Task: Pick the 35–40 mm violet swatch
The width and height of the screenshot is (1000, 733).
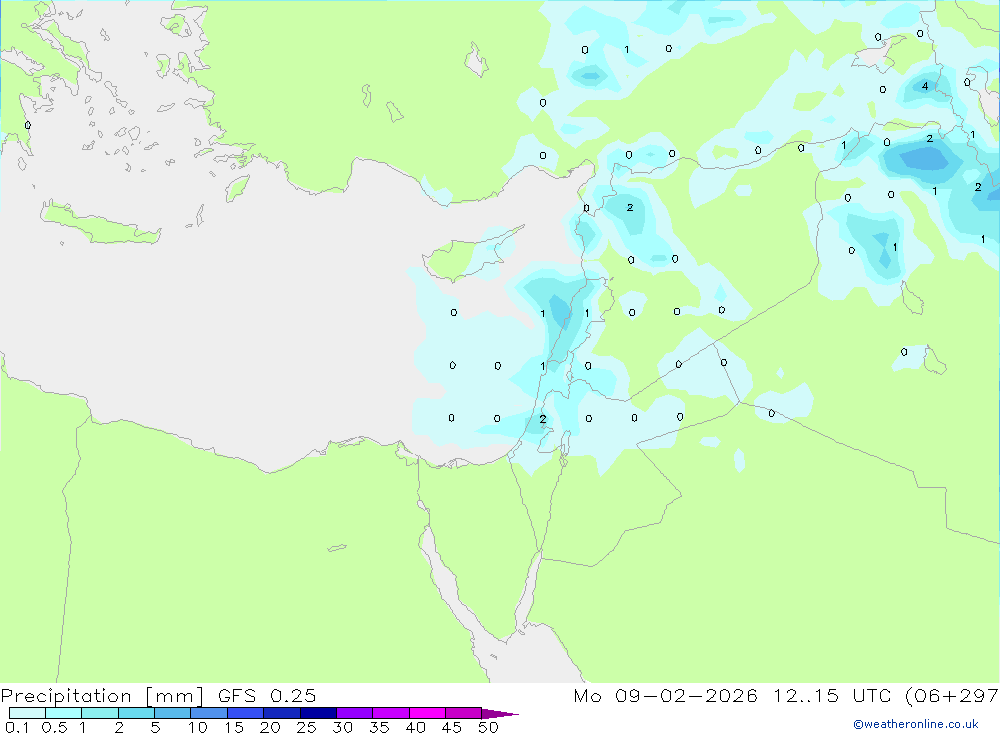Action: (391, 713)
